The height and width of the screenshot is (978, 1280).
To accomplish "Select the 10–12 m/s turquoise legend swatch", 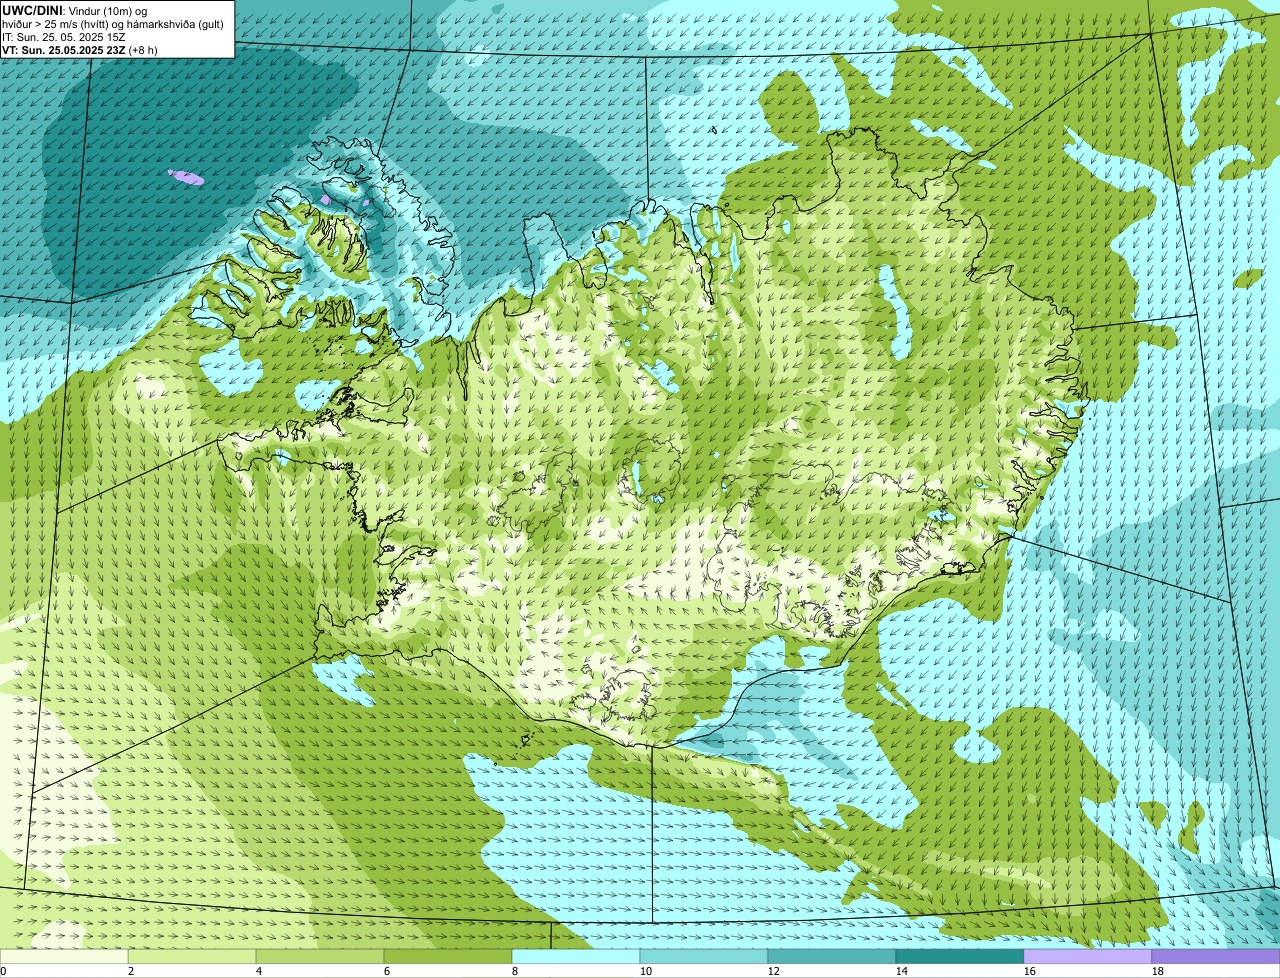I will 704,957.
